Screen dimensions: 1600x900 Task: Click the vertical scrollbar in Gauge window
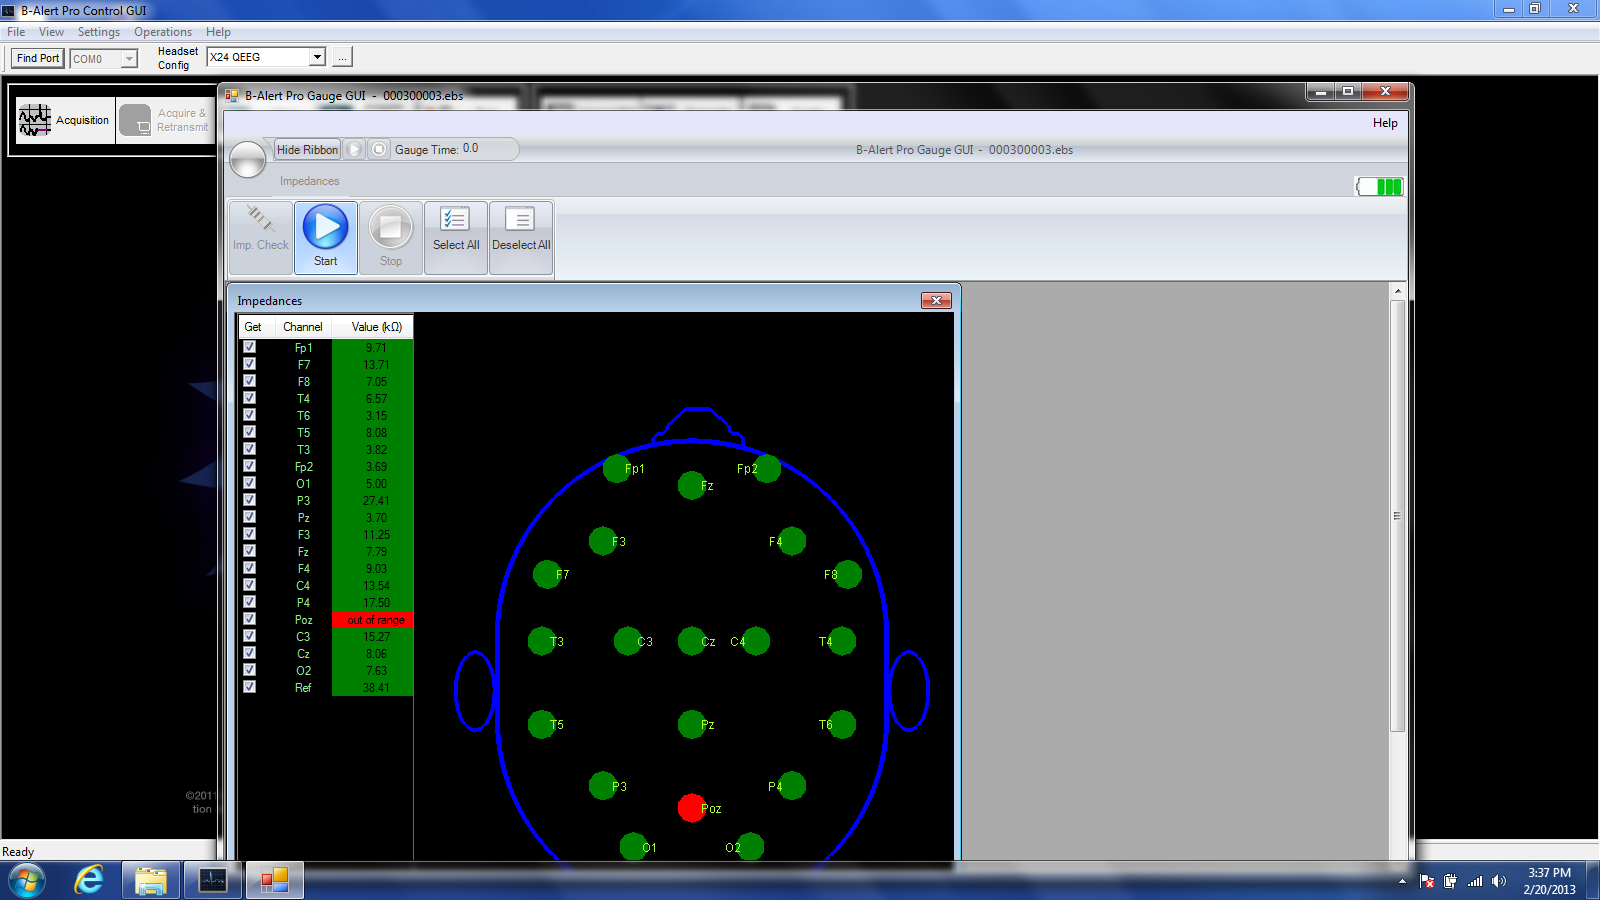(1397, 516)
